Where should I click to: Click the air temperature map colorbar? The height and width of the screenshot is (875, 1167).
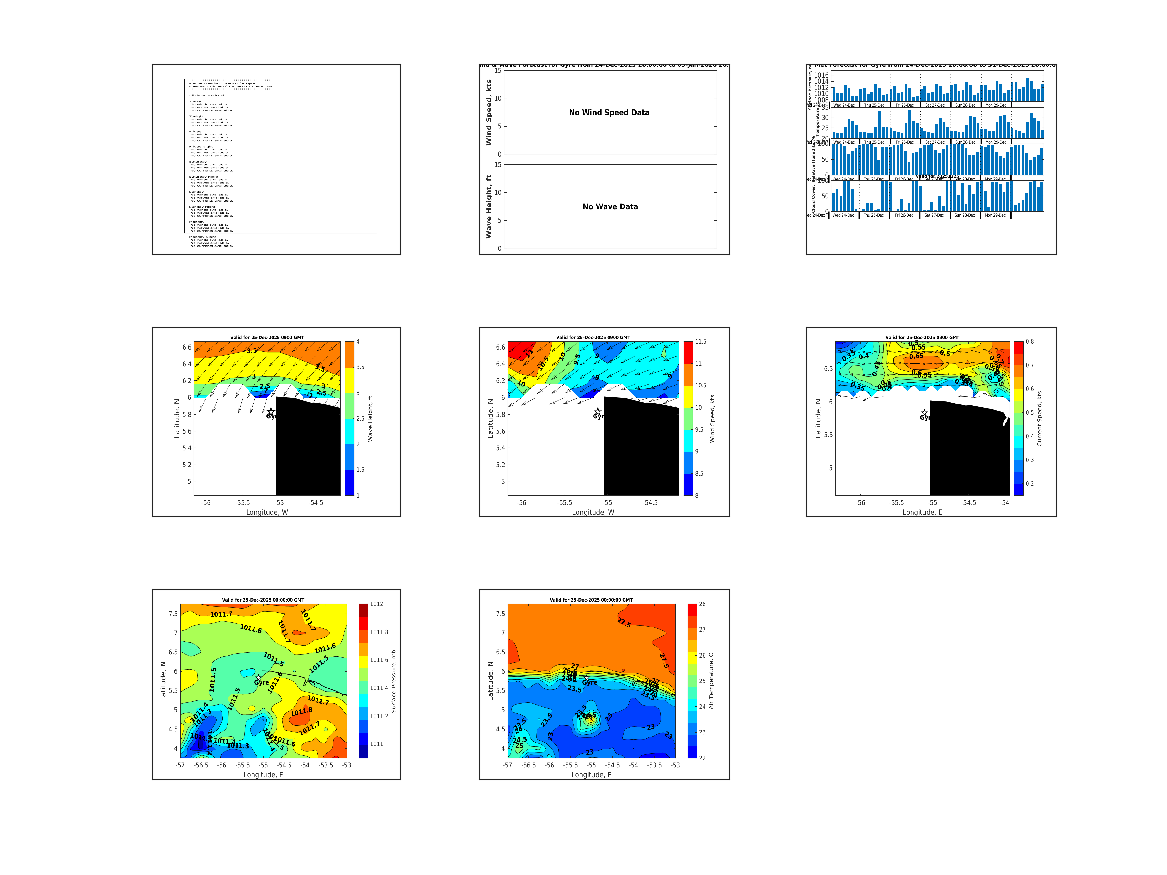(x=692, y=681)
